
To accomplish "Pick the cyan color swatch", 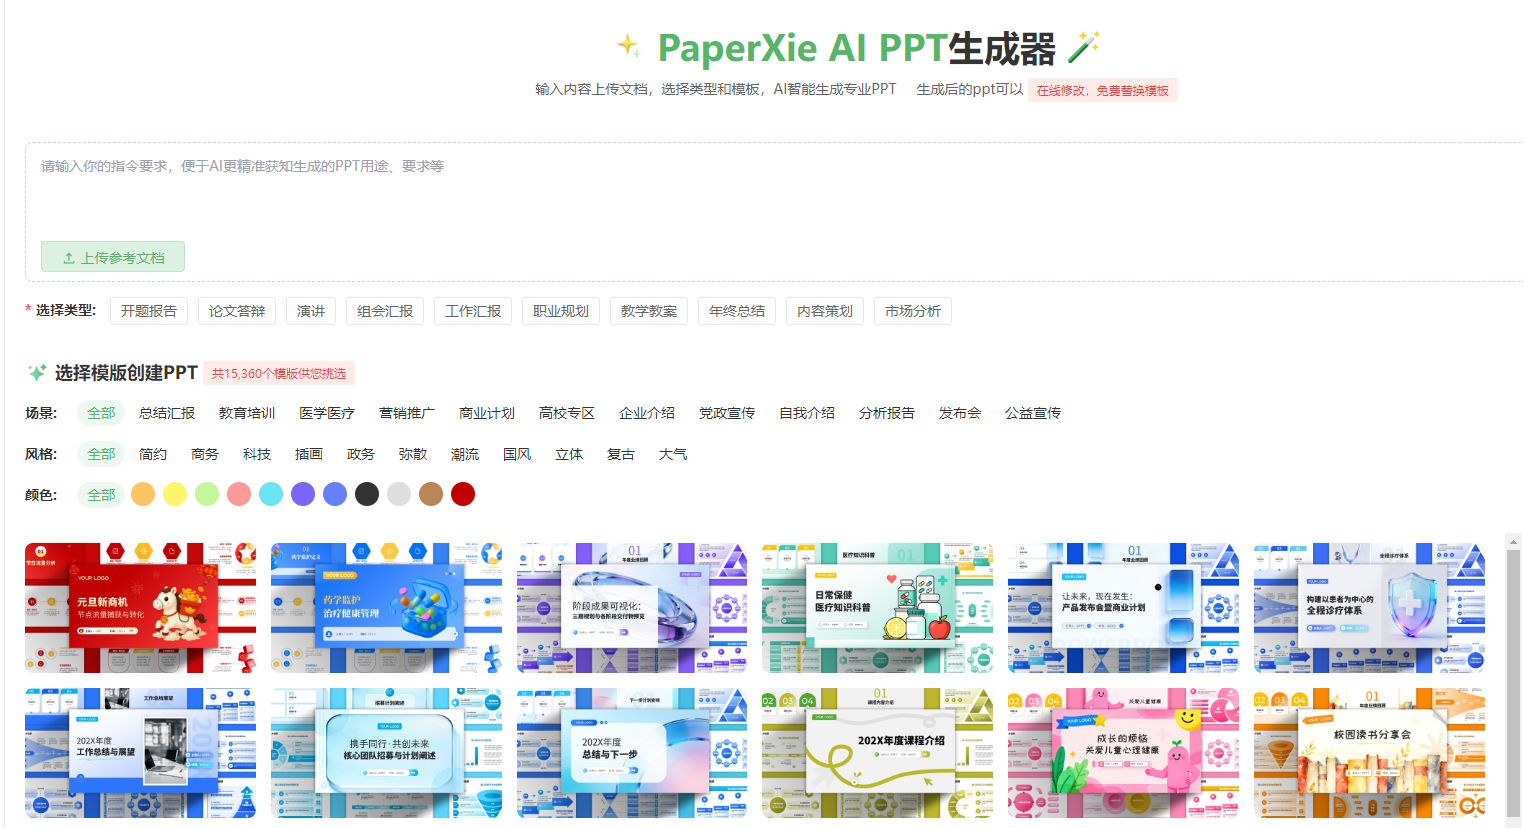I will click(271, 494).
